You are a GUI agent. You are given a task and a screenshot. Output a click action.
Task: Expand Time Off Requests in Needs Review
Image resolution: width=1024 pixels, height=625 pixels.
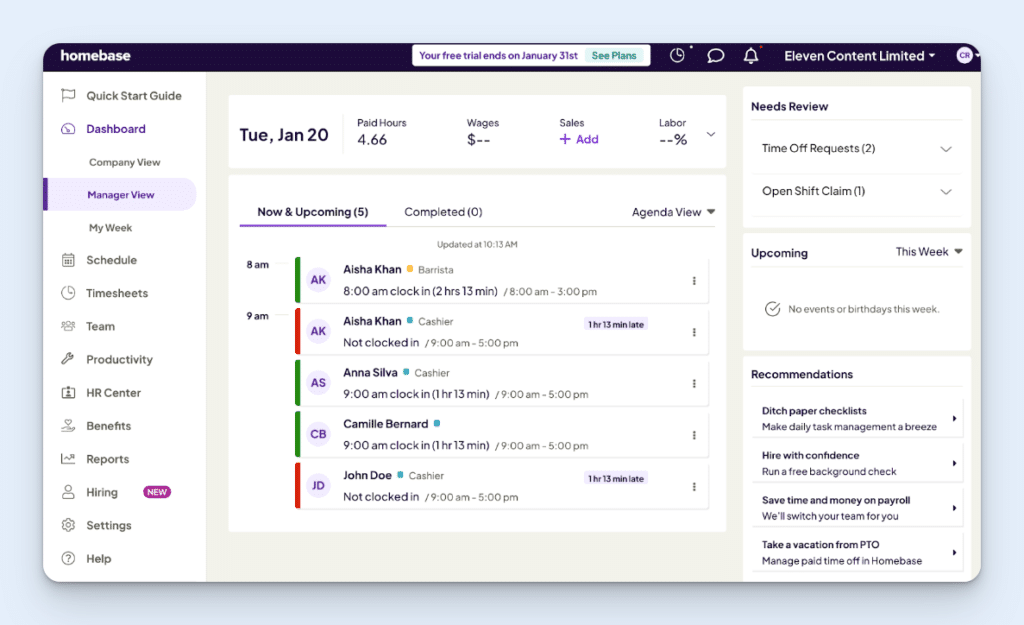[944, 147]
